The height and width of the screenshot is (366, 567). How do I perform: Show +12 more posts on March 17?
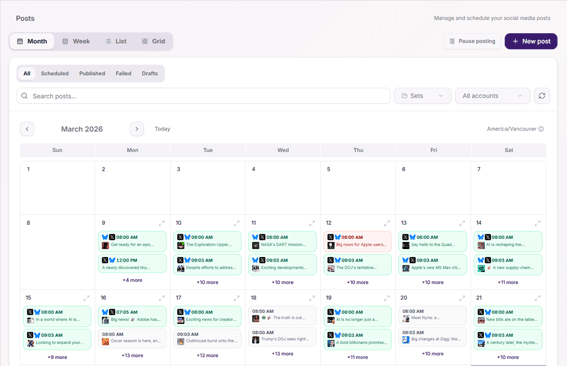[208, 356]
